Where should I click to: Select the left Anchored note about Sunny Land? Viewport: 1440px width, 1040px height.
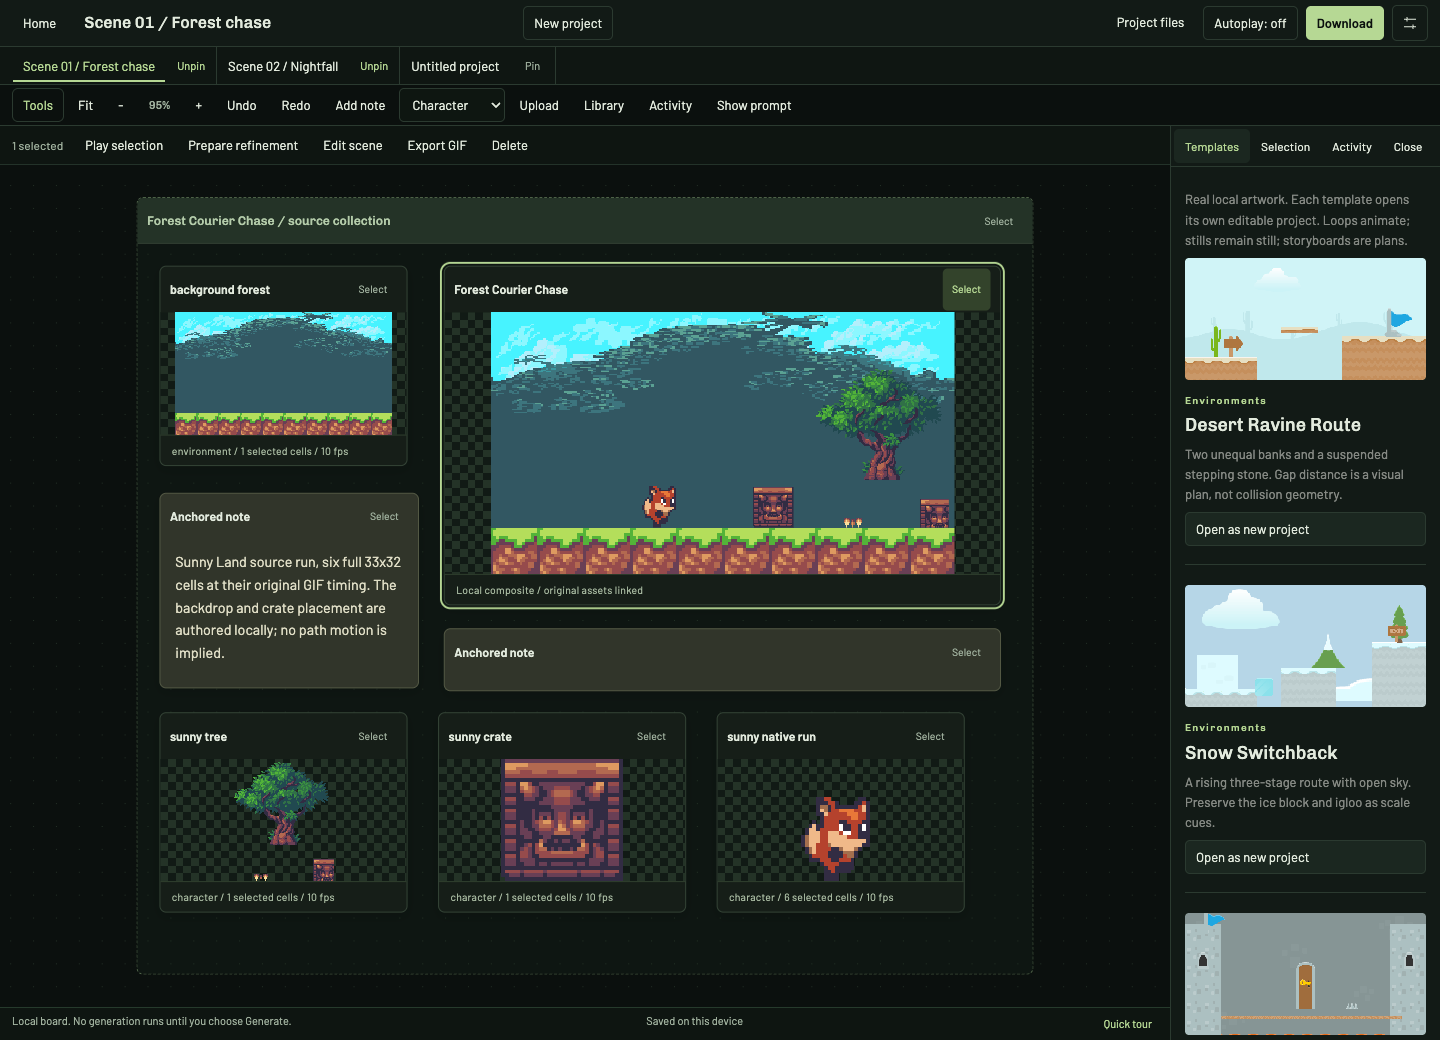[384, 516]
